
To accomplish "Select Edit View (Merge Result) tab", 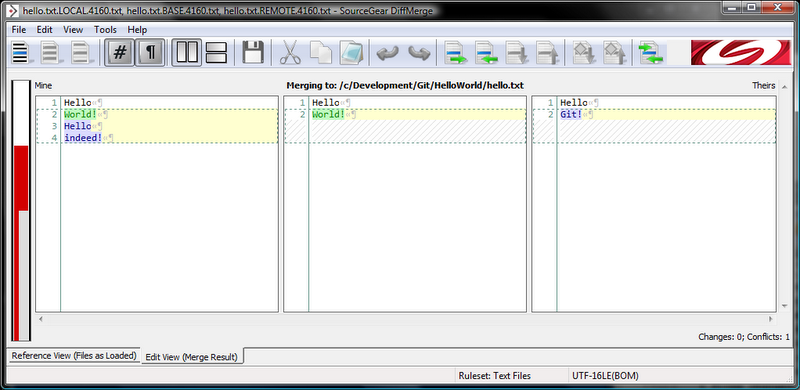I will click(x=192, y=357).
